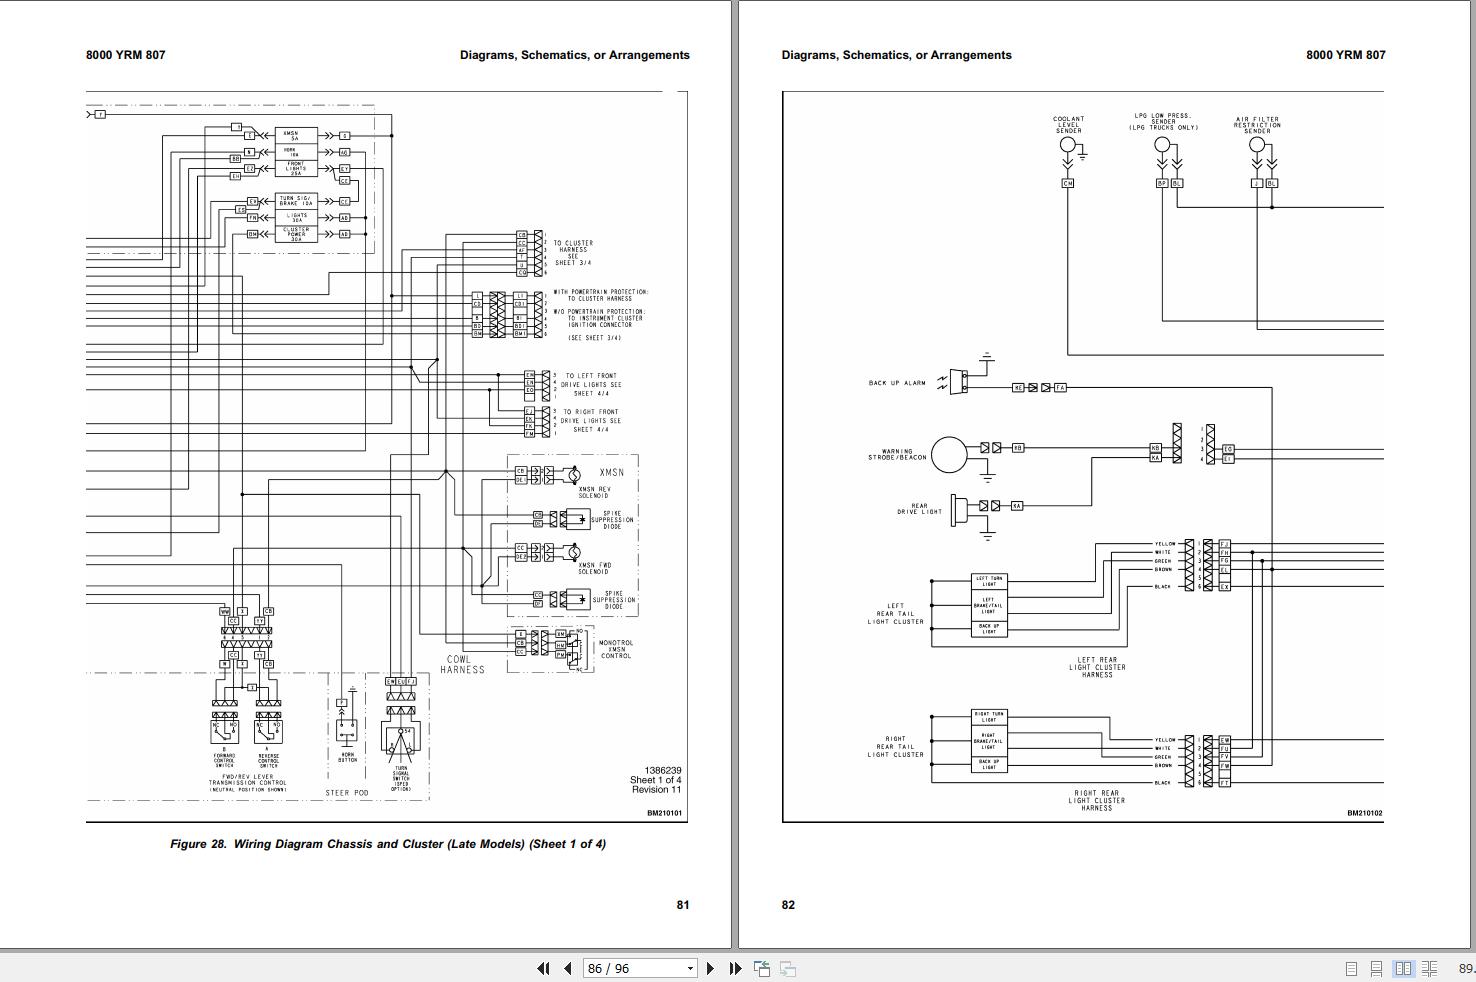Jump to the first page

click(543, 968)
